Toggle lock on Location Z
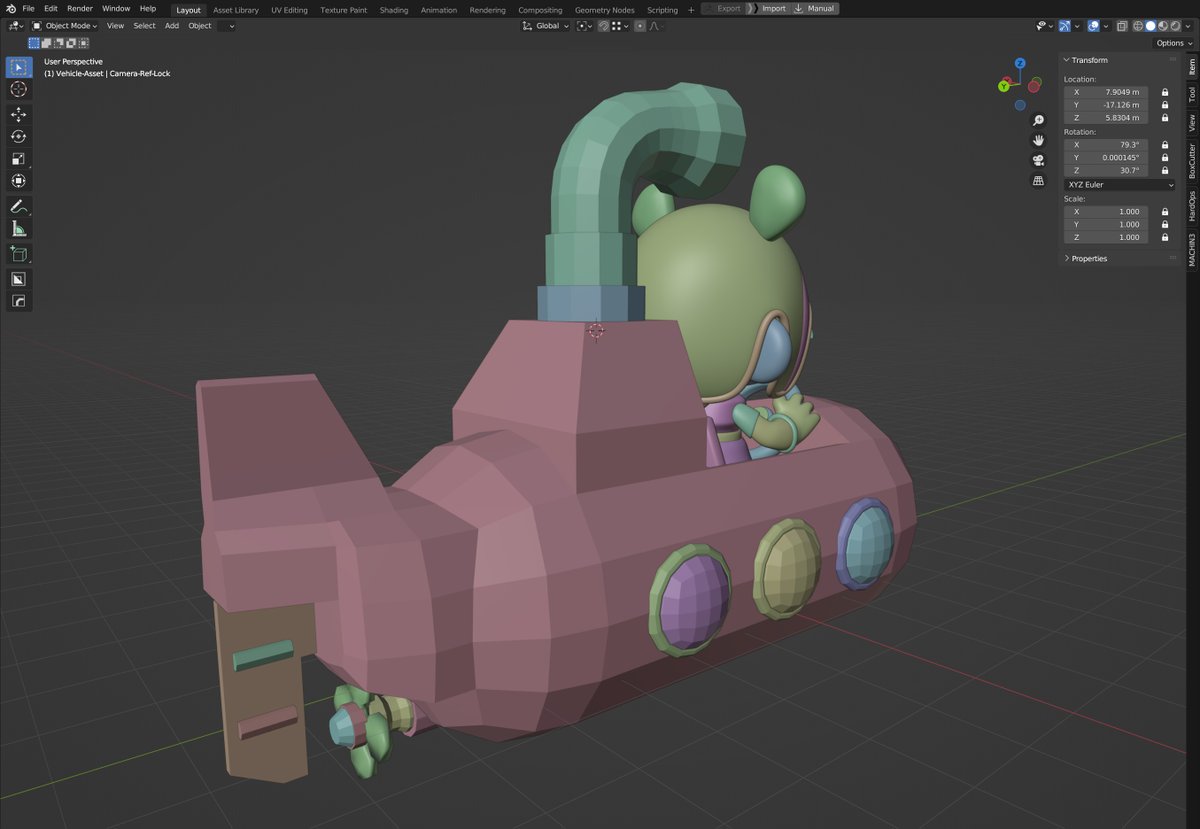The height and width of the screenshot is (829, 1200). pos(1164,118)
